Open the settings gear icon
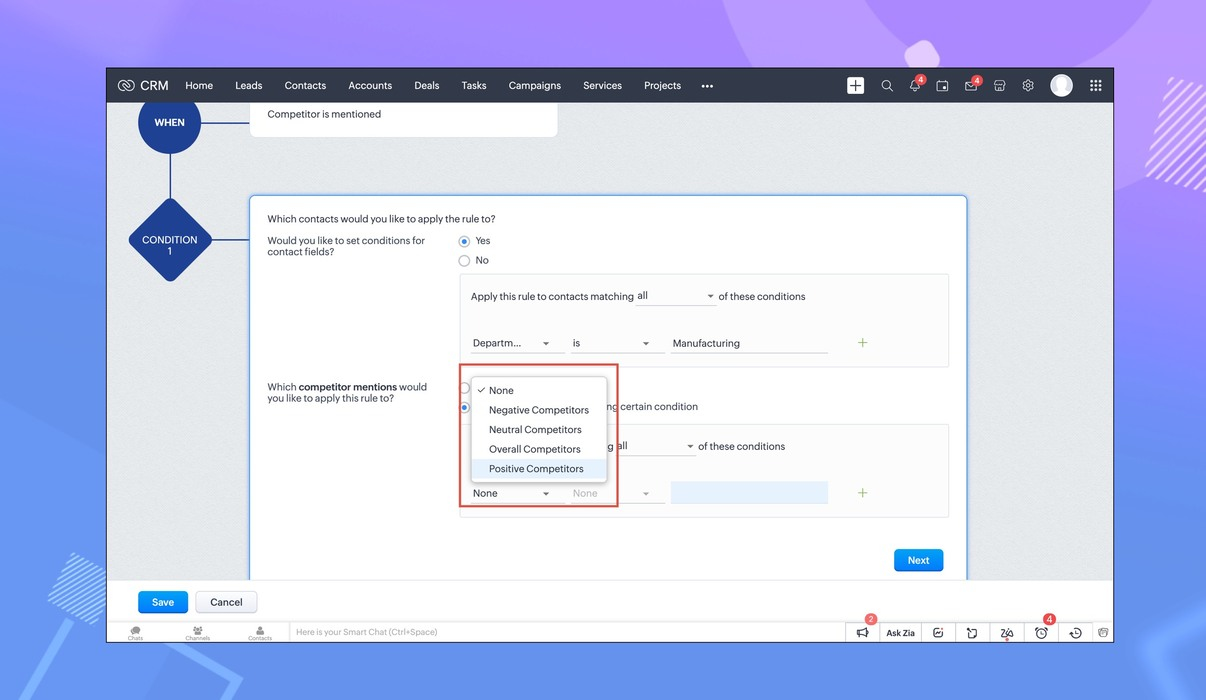This screenshot has height=700, width=1206. point(1028,86)
